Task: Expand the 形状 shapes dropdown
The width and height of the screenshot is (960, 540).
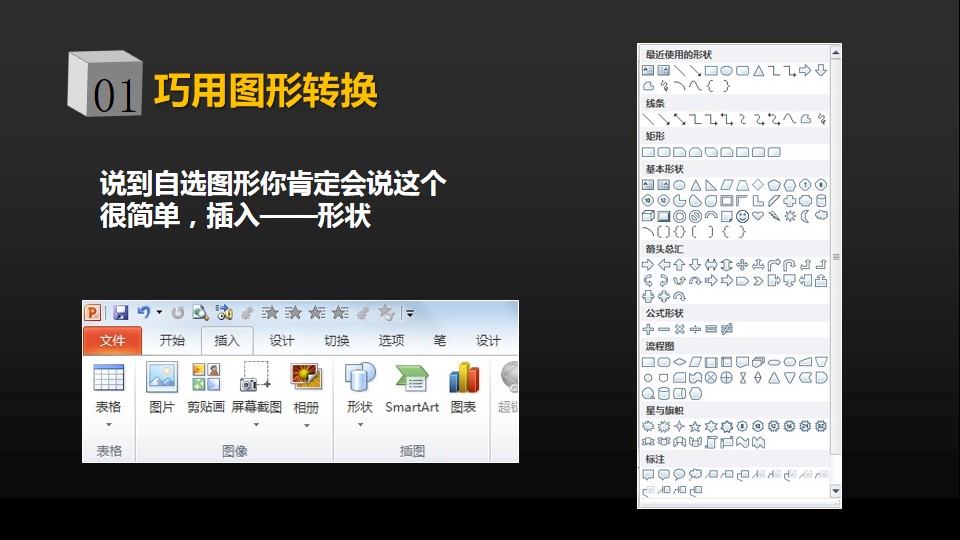Action: (x=359, y=424)
